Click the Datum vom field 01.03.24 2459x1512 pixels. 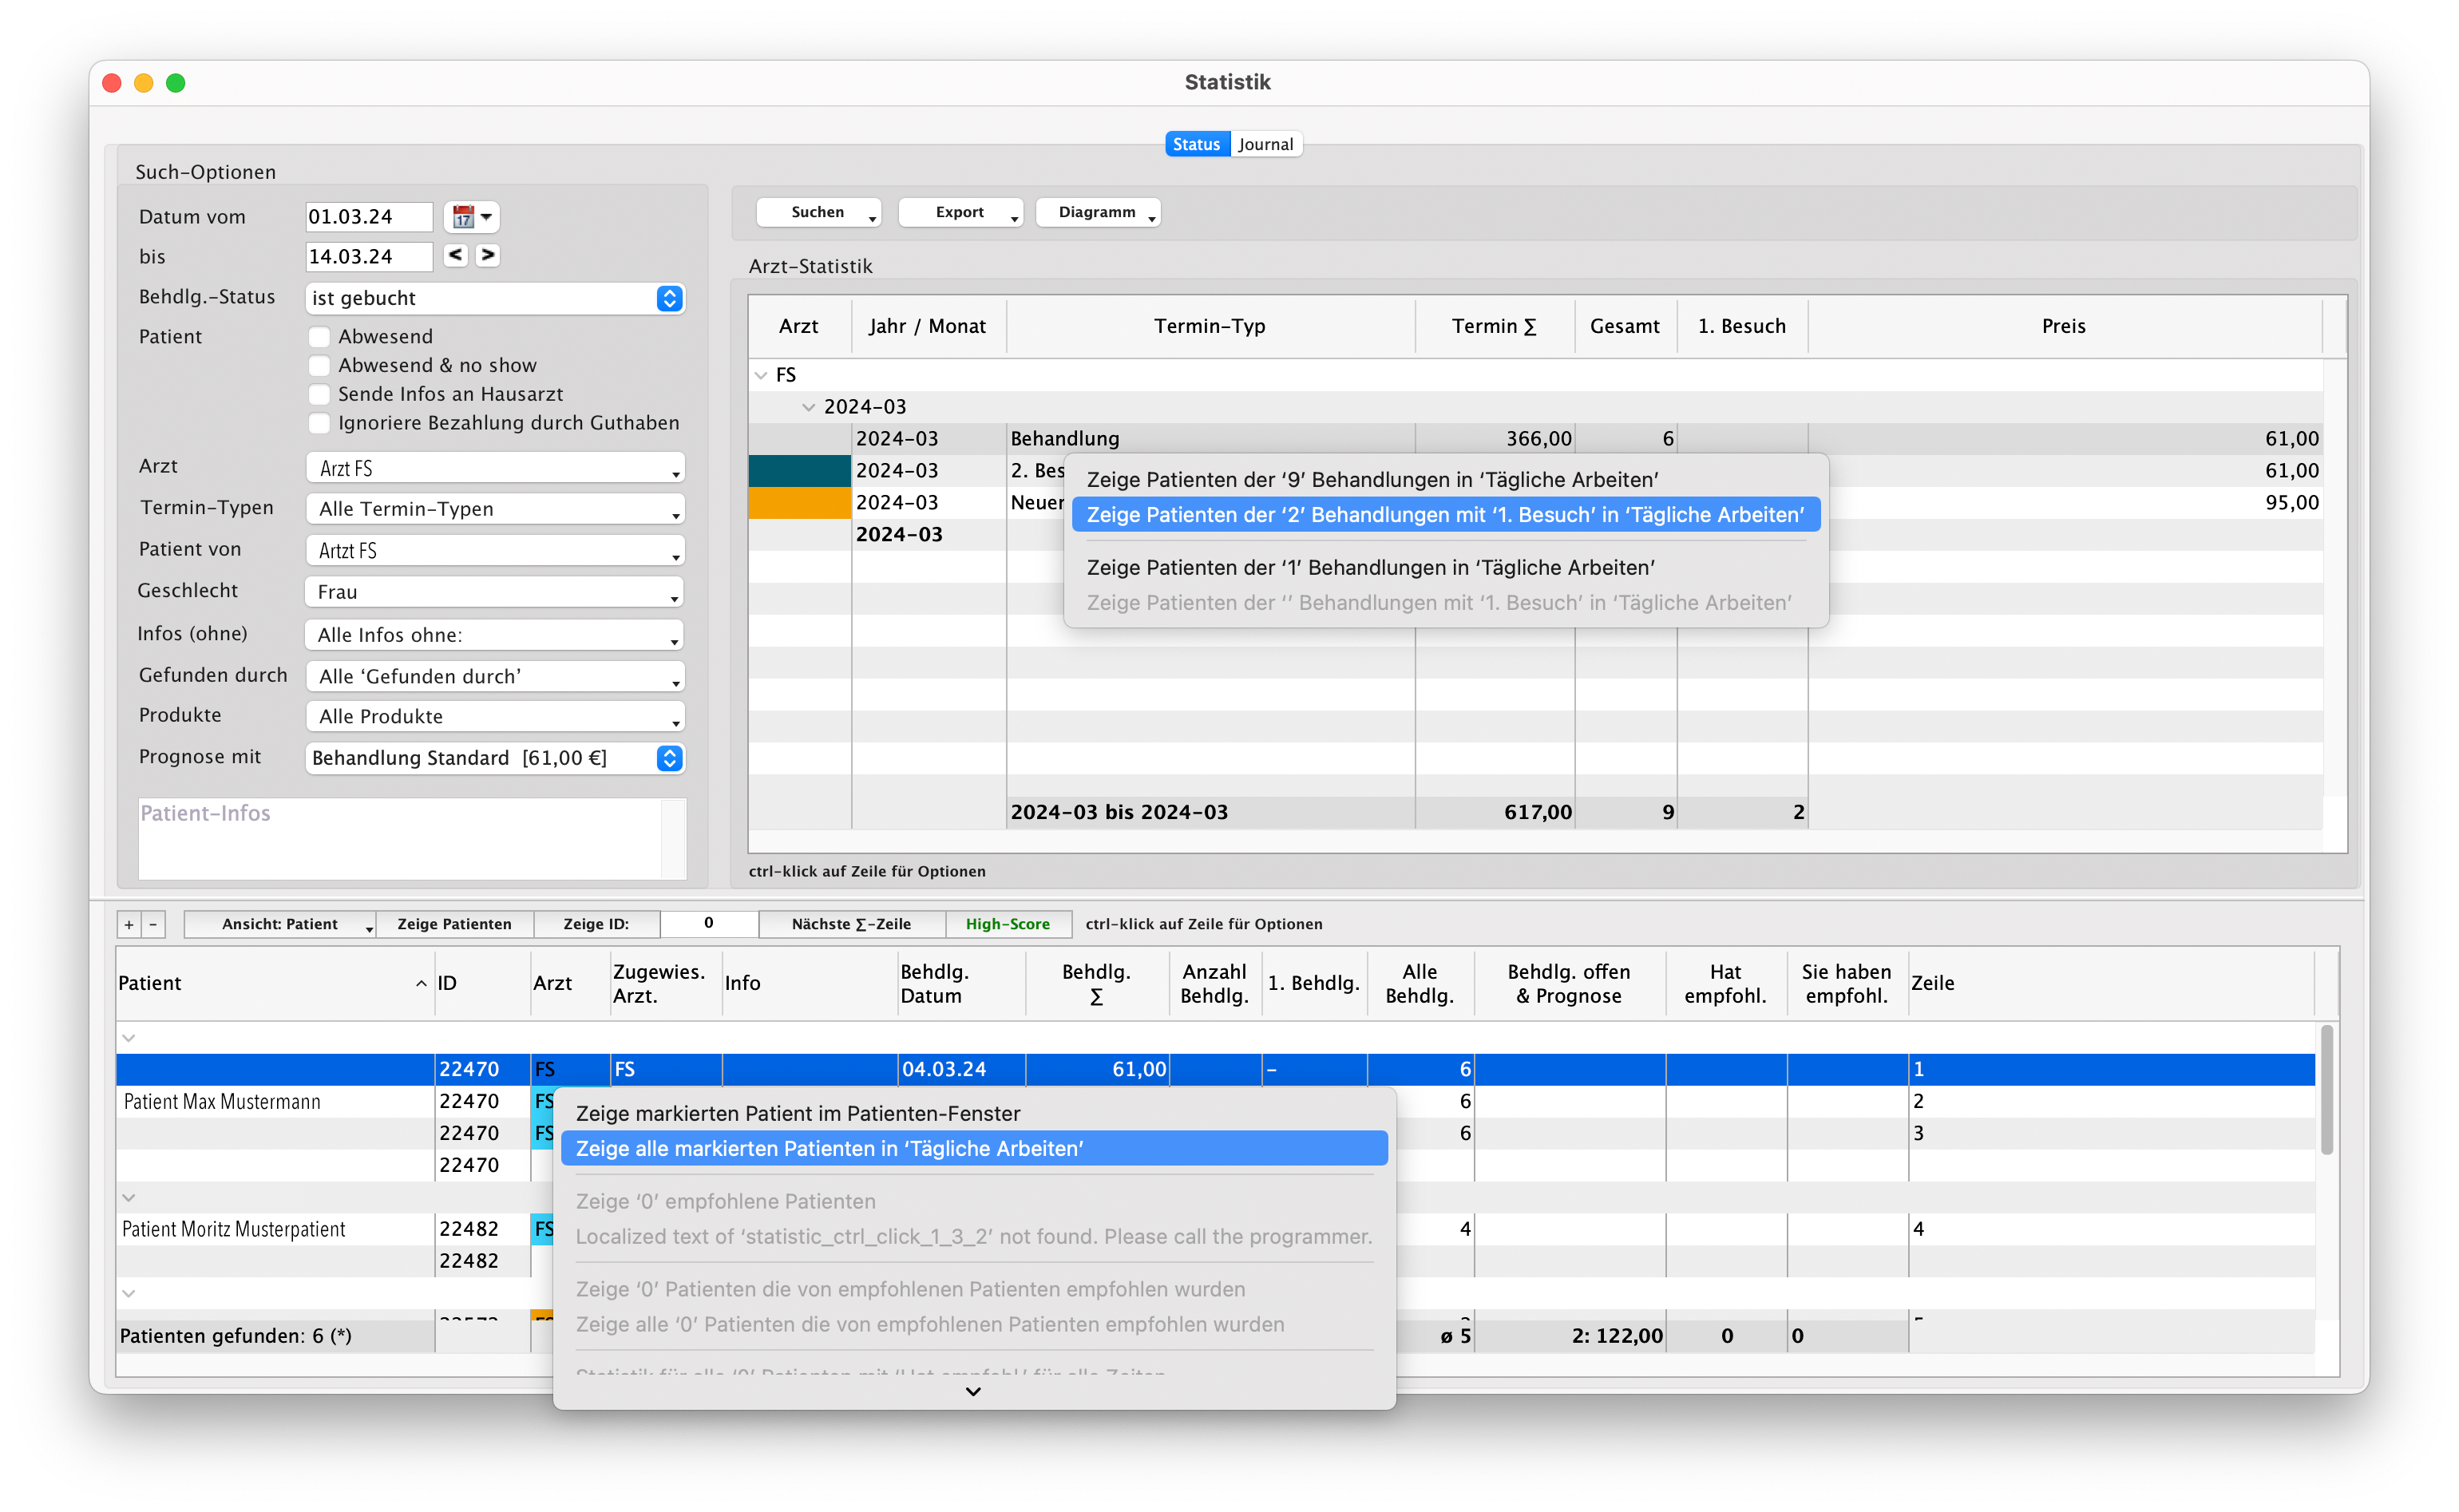pos(369,217)
